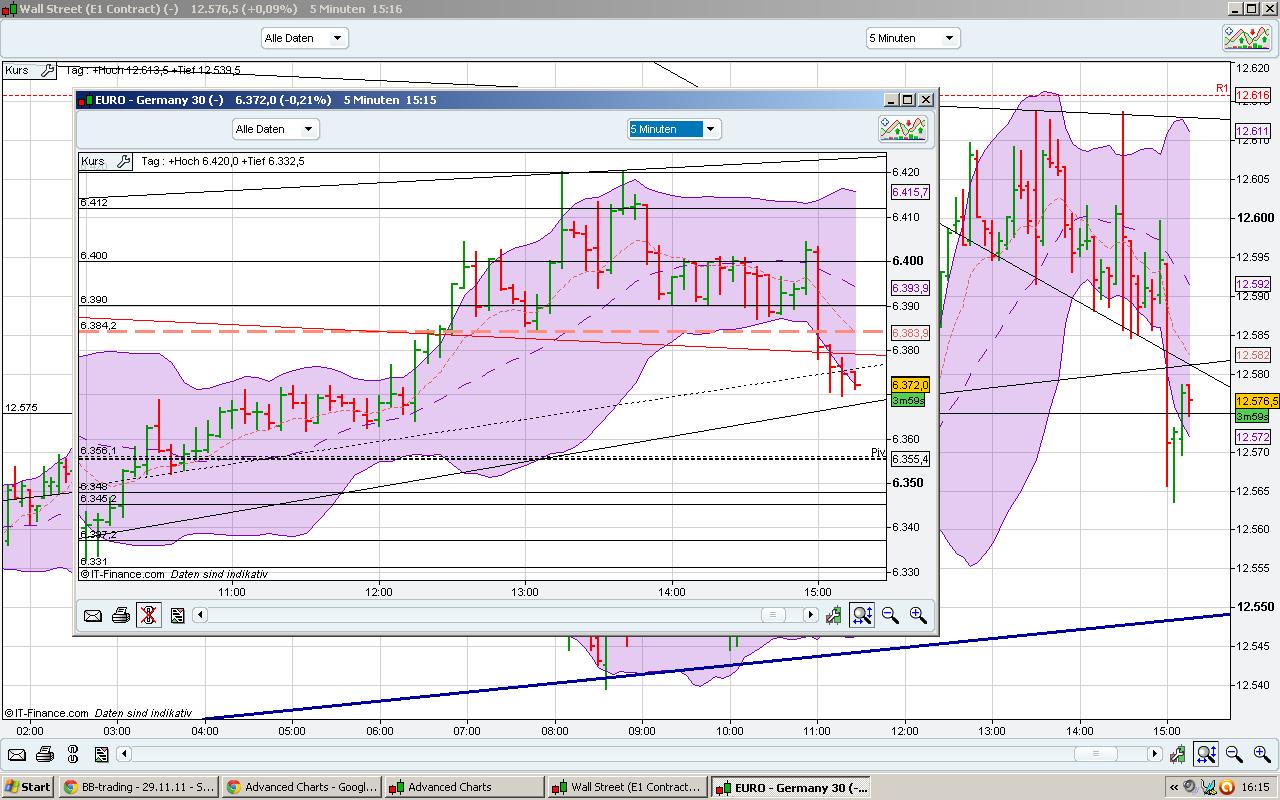
Task: Click the green auto-scale icon in Wall Street toolbar
Action: [x=1178, y=754]
